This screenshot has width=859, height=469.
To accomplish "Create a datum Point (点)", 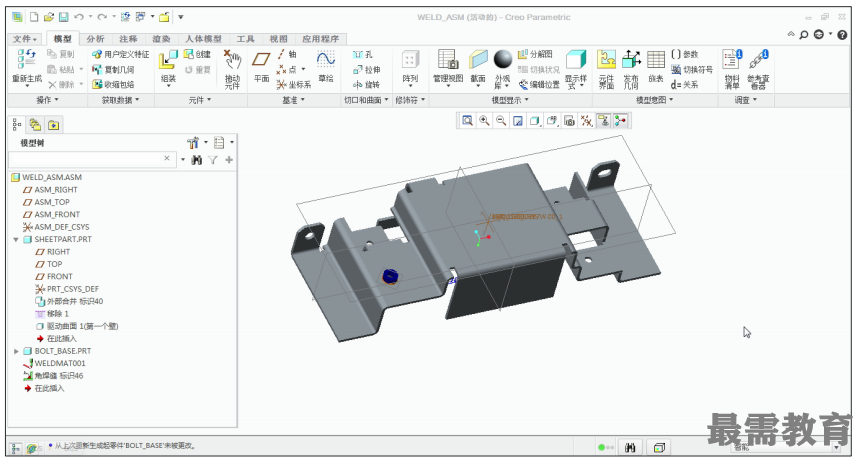I will pyautogui.click(x=287, y=70).
